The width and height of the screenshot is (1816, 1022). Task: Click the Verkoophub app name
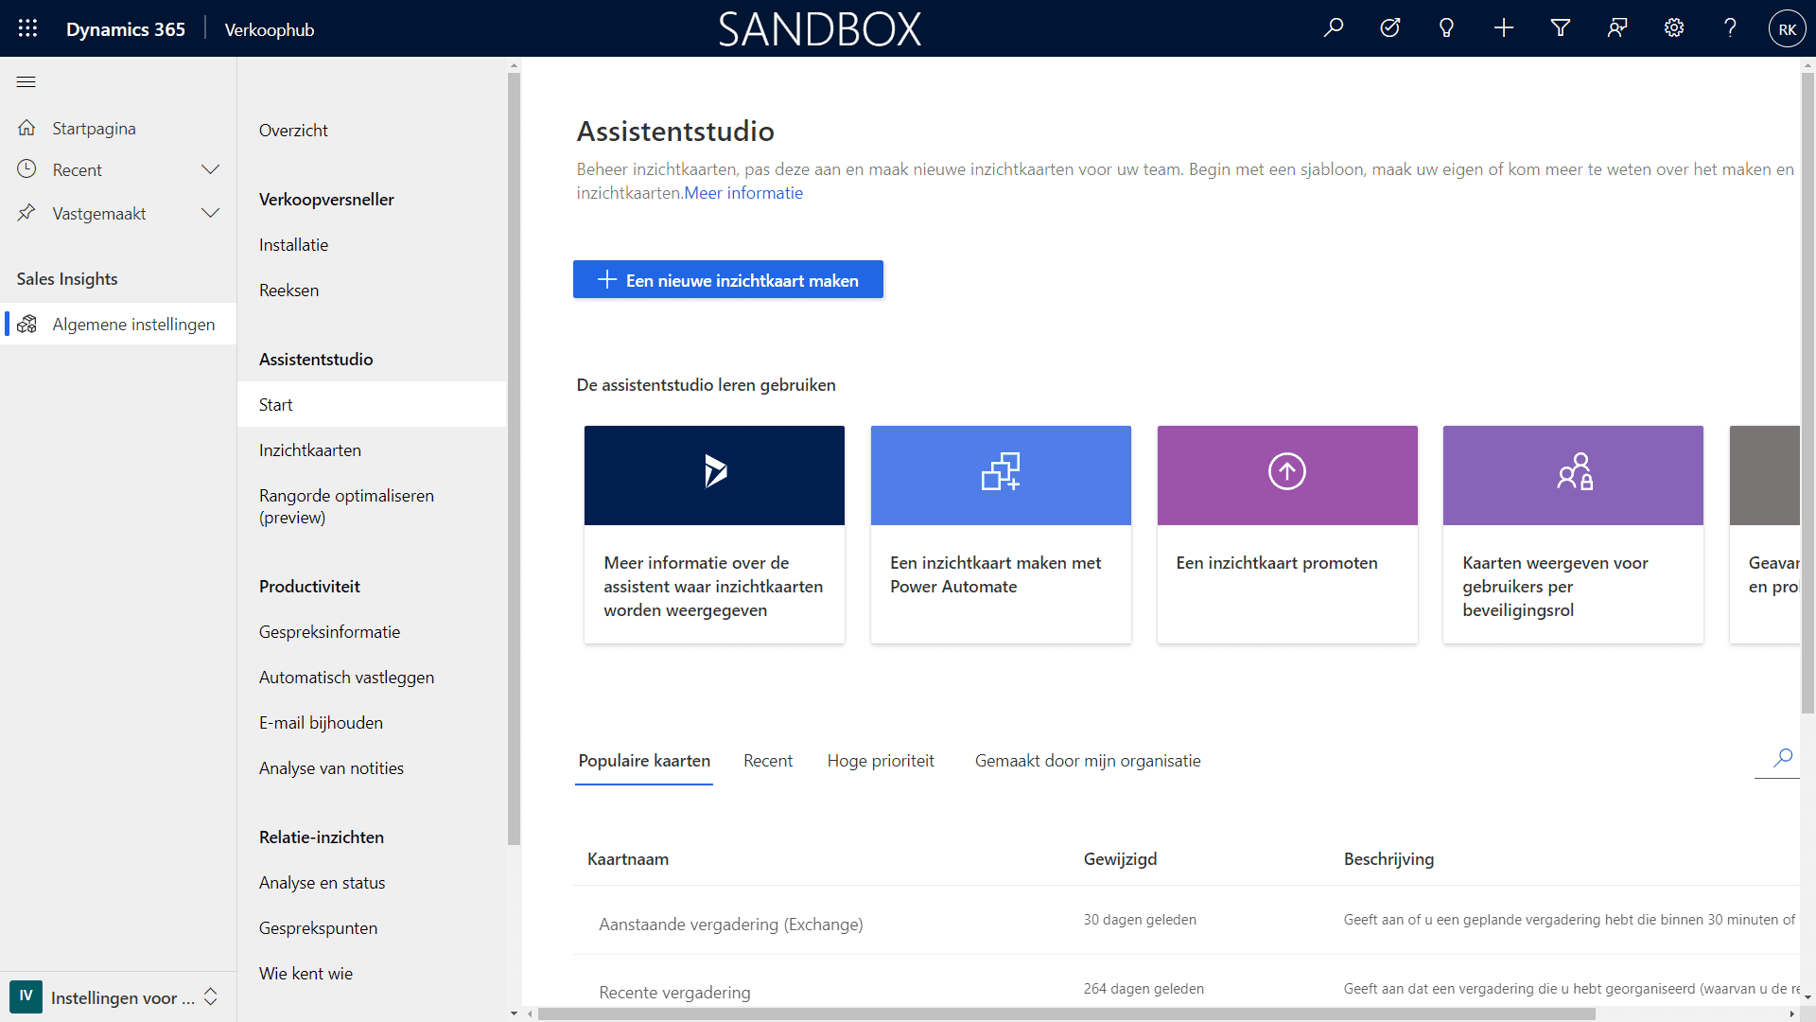point(269,30)
